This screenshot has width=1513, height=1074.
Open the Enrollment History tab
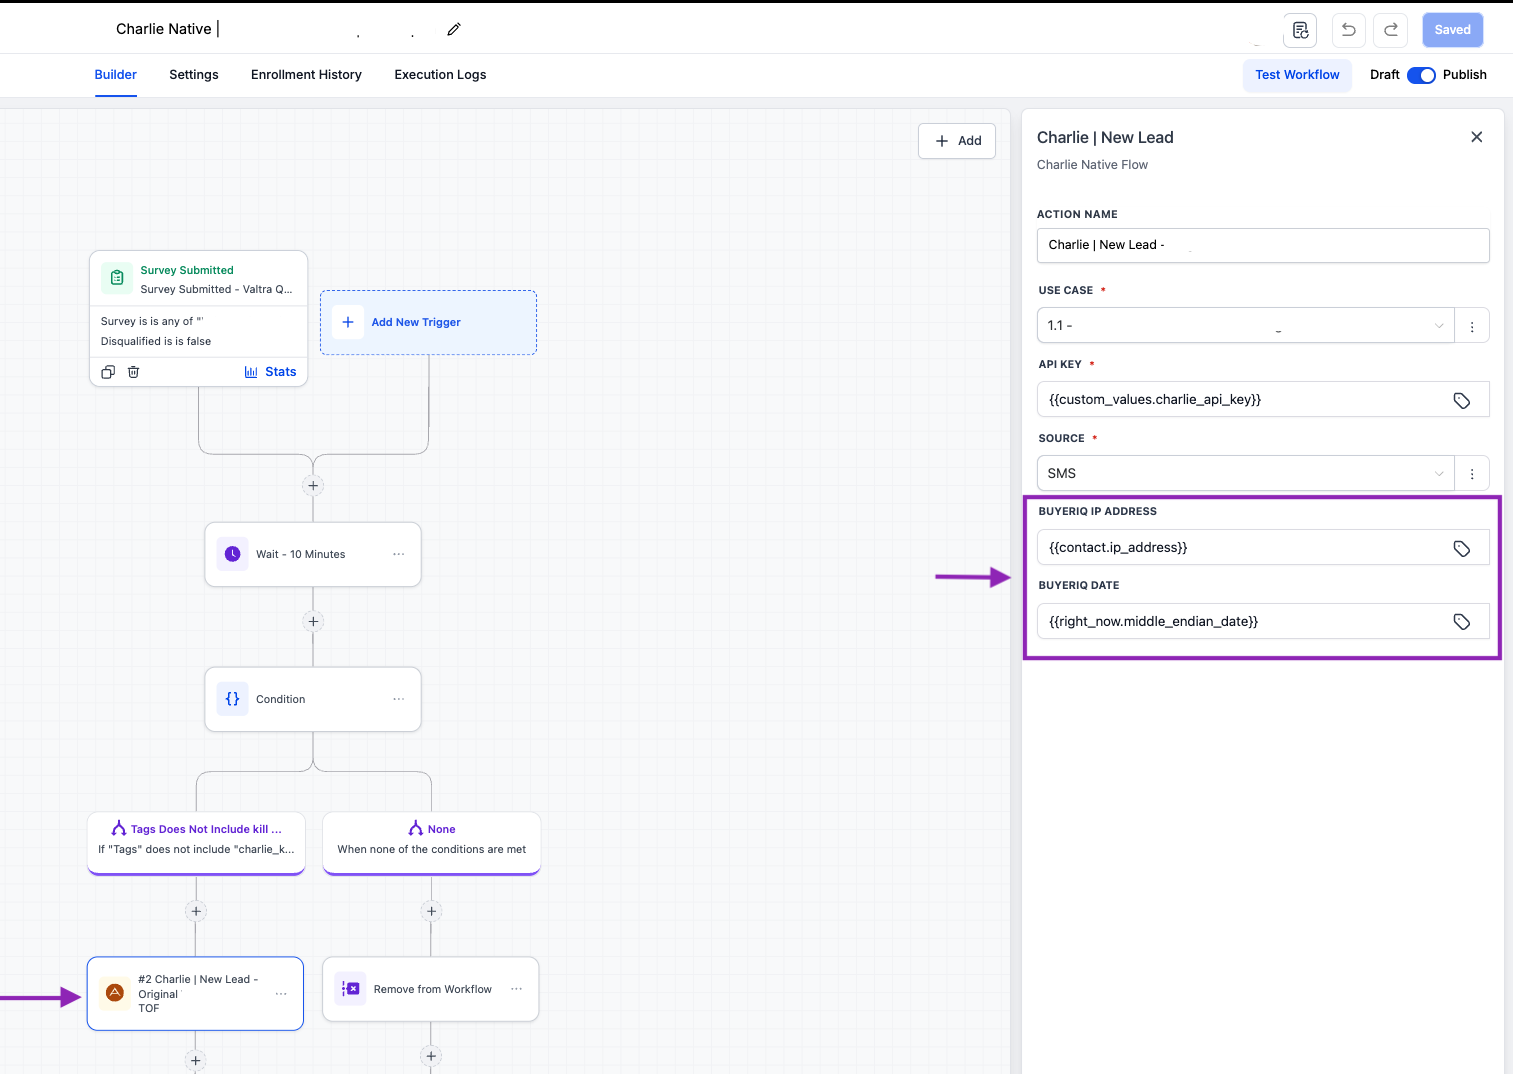(306, 75)
